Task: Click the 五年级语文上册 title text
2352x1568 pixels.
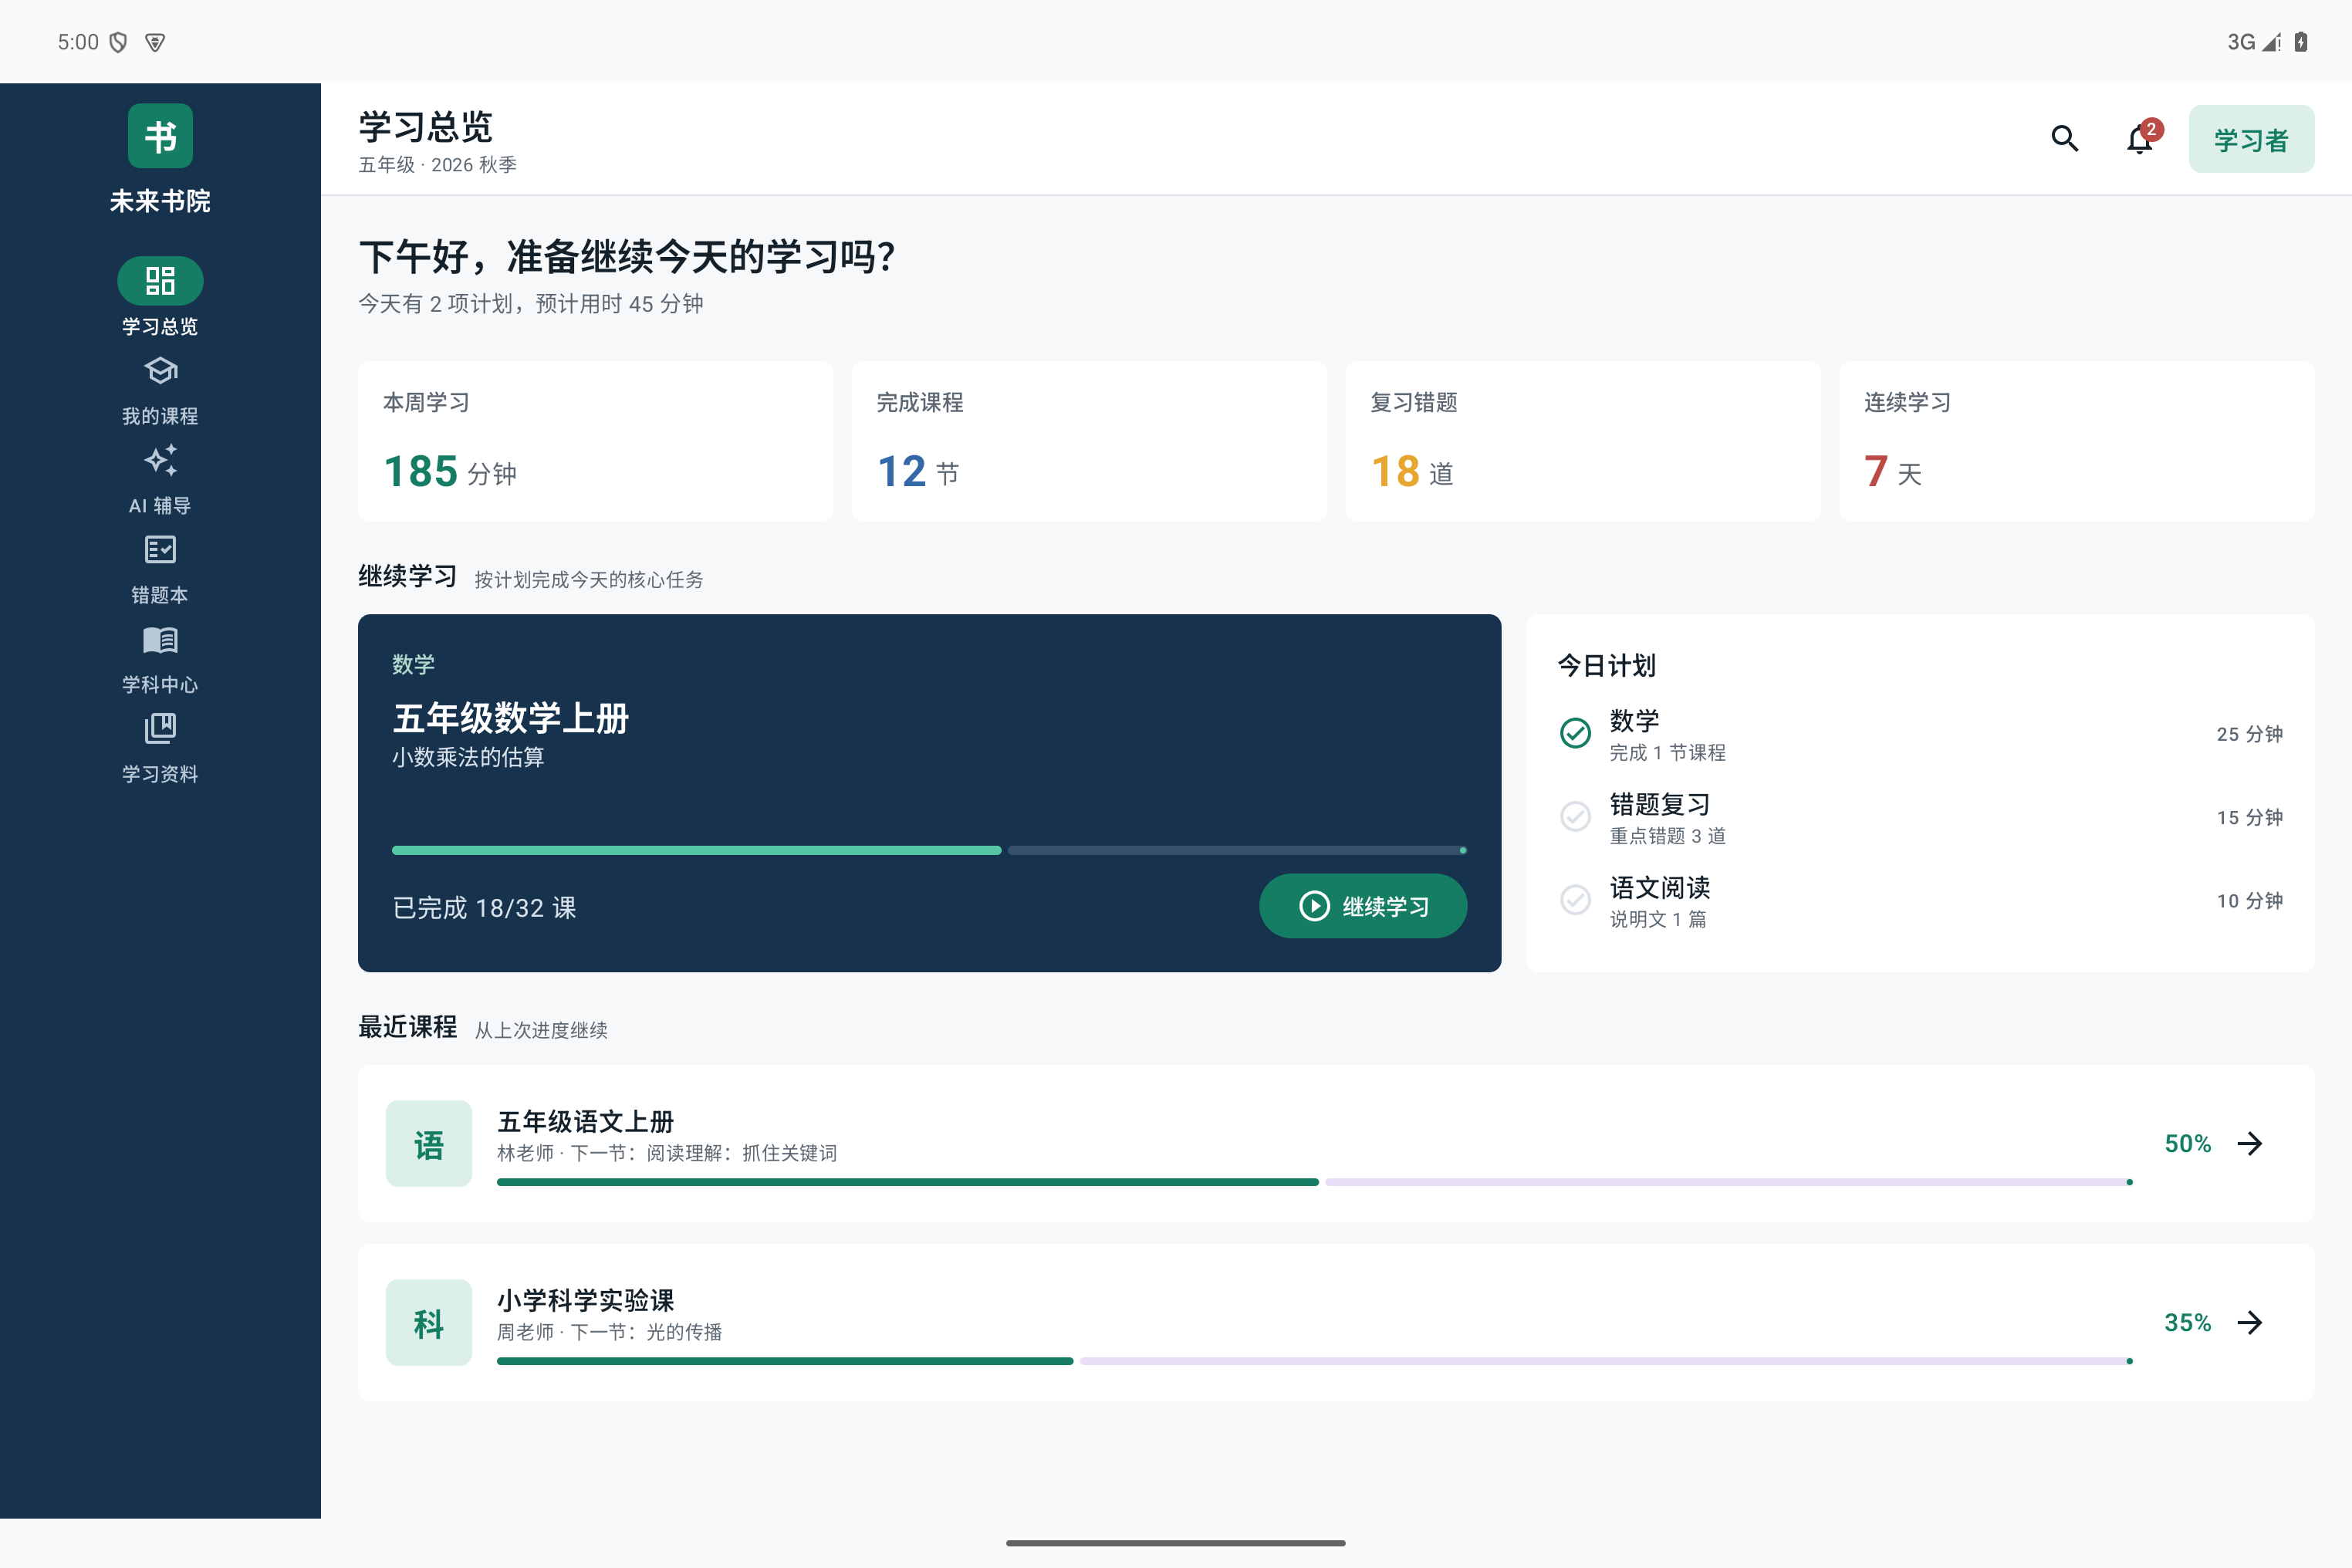Action: point(585,1121)
